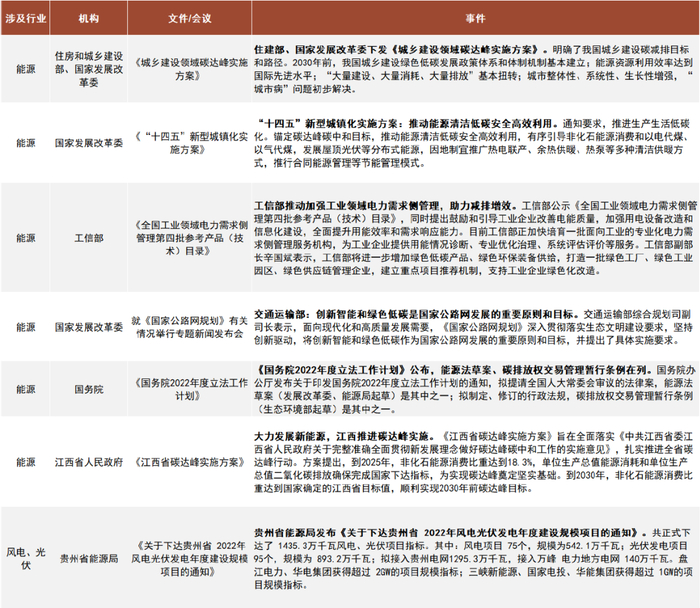
Task: Select the 江西省人民政府 institution cell
Action: (x=88, y=462)
